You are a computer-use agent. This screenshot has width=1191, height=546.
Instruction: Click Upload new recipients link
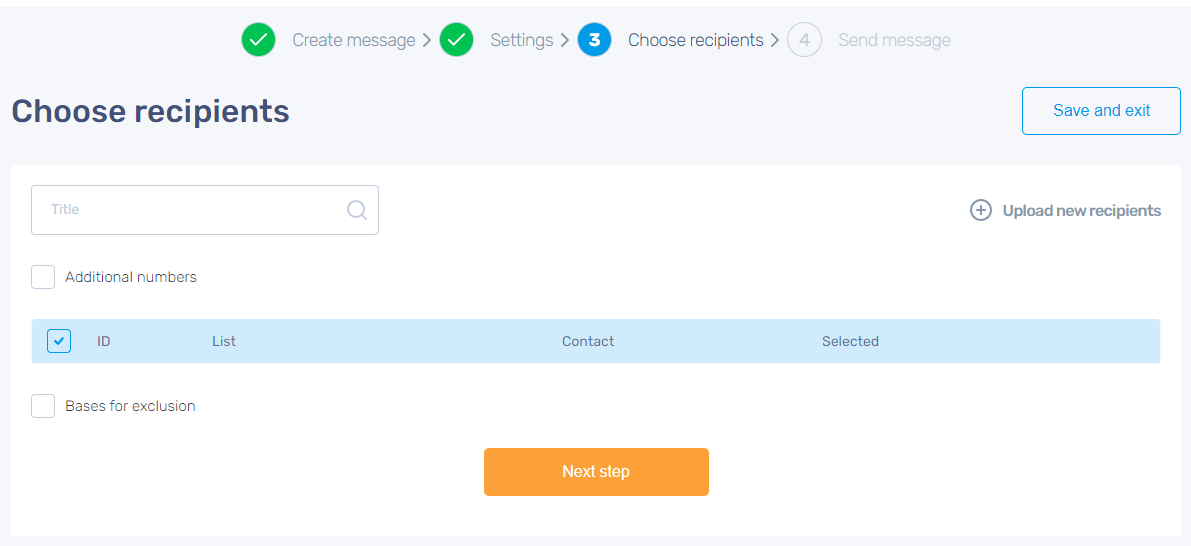(1081, 210)
